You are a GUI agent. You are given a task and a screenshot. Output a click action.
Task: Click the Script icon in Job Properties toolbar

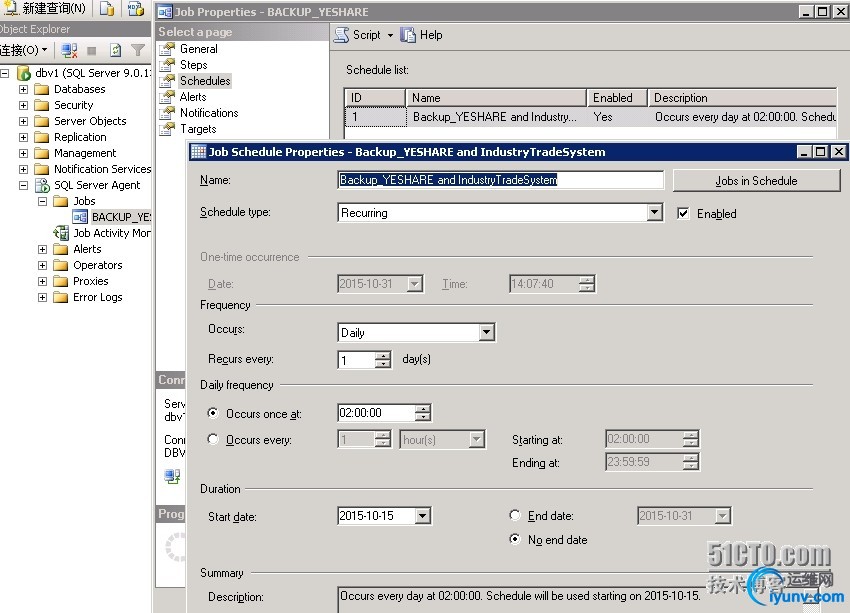click(x=342, y=35)
